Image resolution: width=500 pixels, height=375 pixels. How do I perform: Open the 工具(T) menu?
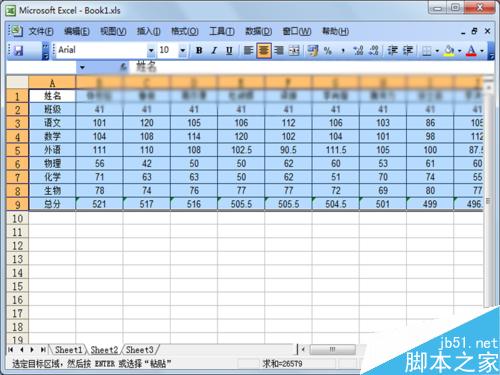tap(222, 31)
